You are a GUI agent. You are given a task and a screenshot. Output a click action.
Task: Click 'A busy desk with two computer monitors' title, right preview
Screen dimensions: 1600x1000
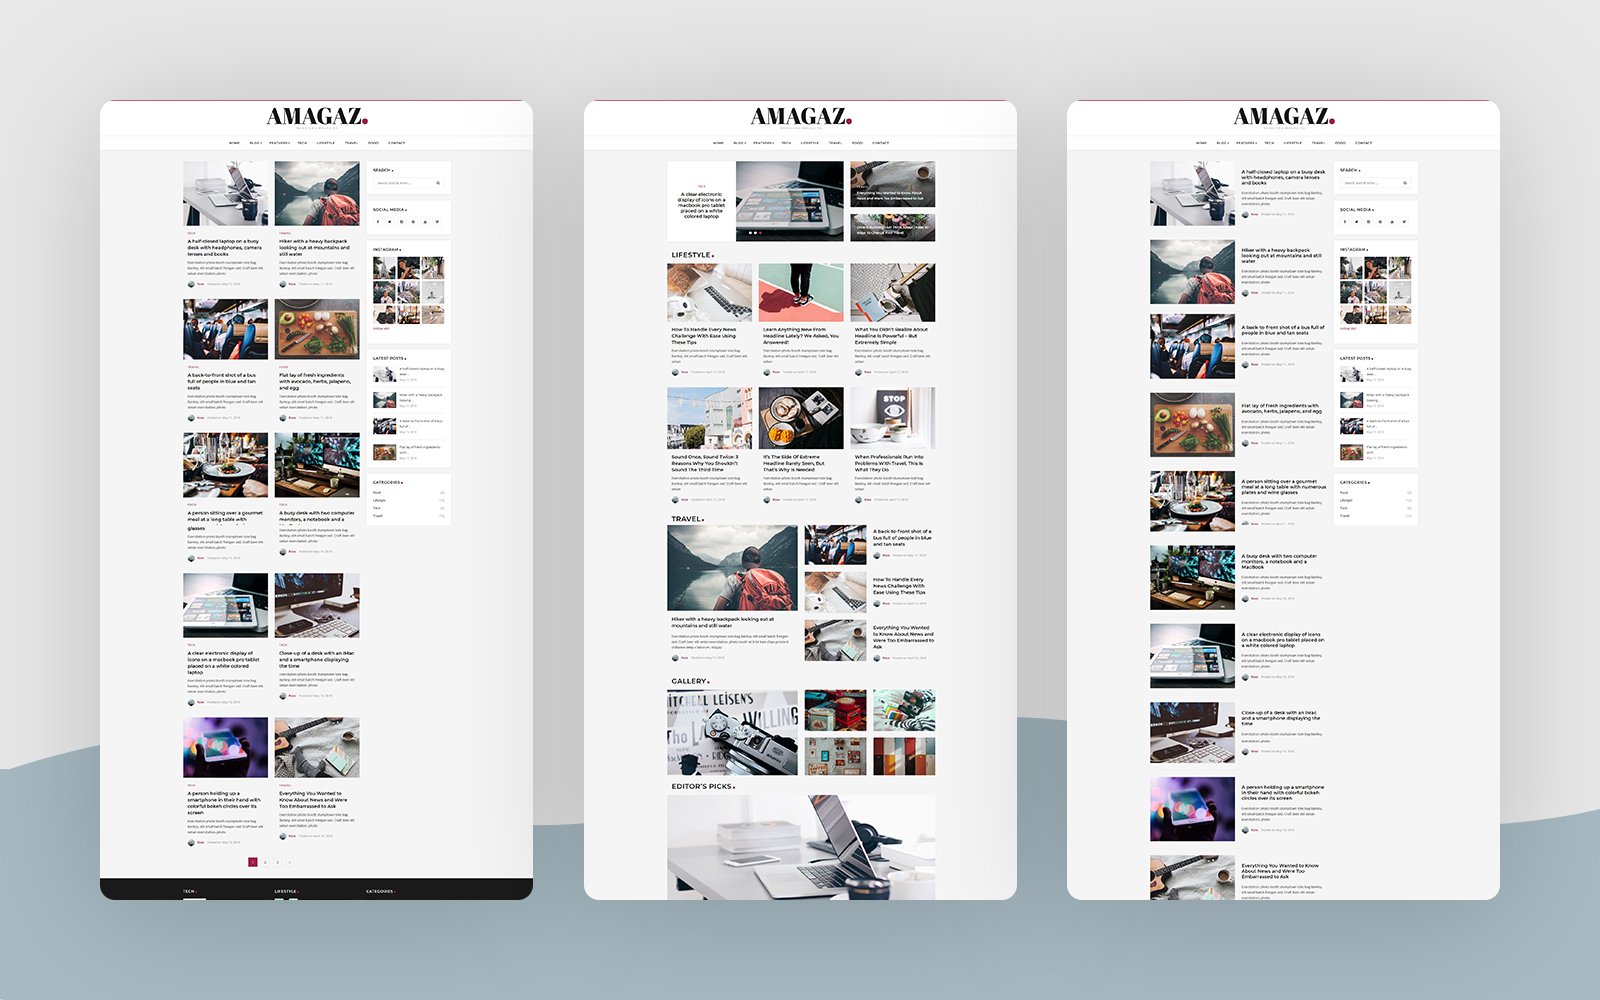point(1280,561)
